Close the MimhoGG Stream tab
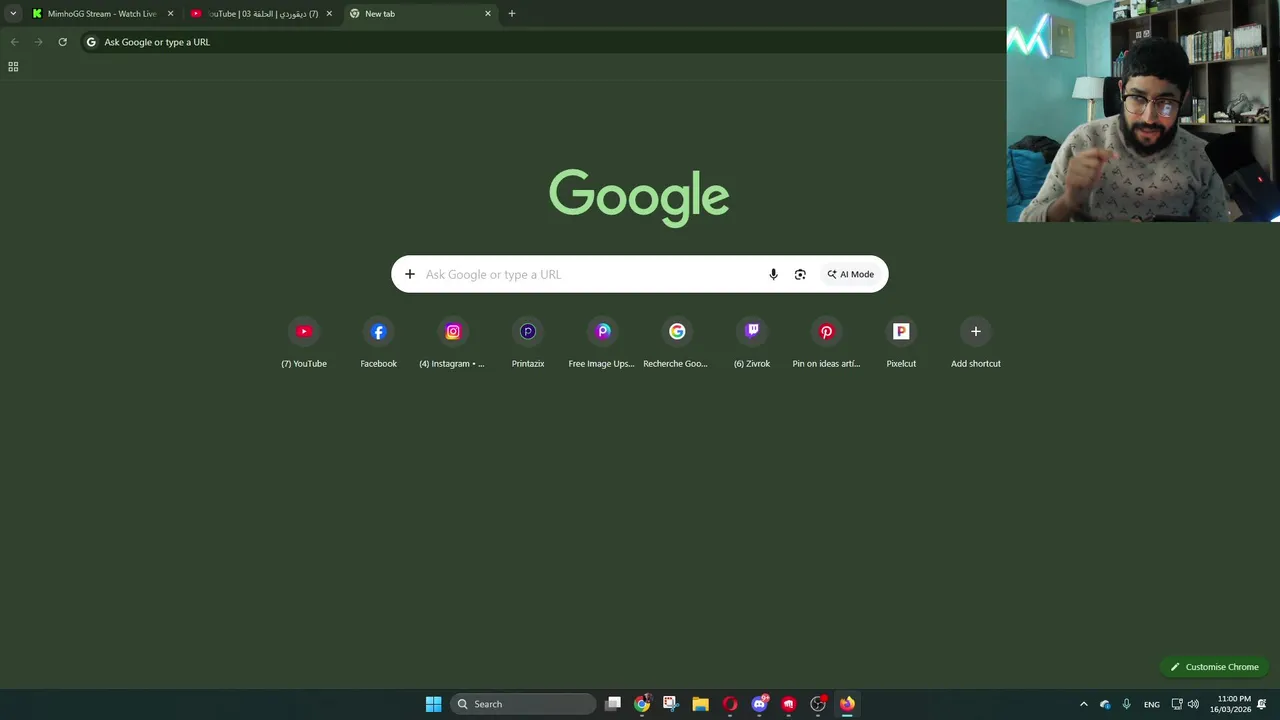 [170, 14]
